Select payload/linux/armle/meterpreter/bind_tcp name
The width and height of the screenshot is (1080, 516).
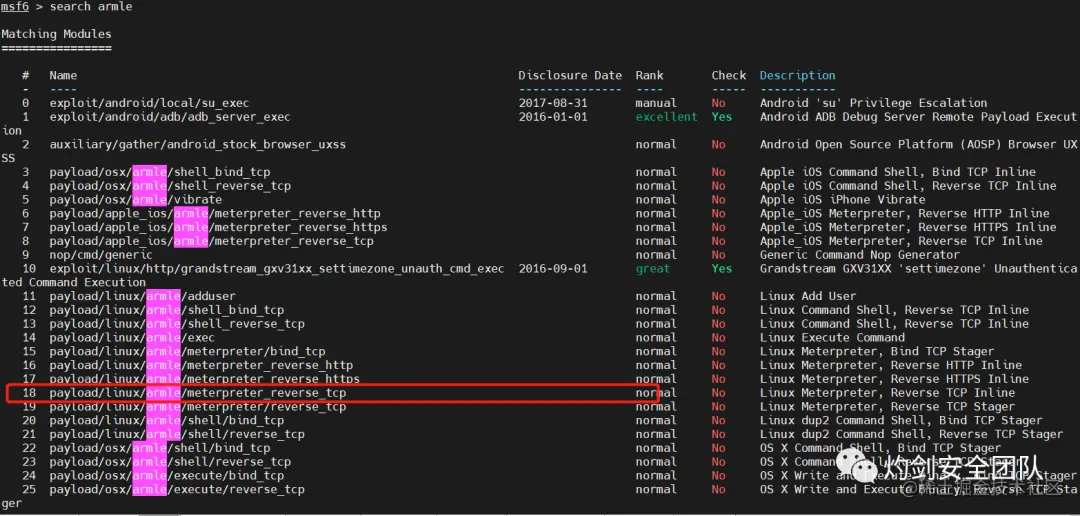(x=187, y=351)
